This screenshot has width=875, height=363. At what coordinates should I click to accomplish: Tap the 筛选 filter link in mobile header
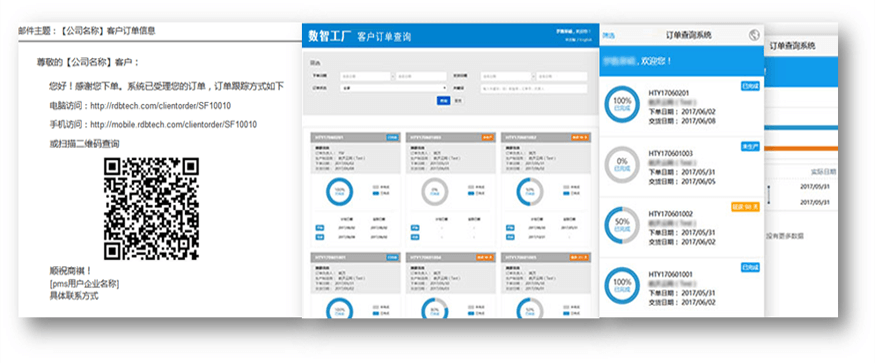coord(608,35)
